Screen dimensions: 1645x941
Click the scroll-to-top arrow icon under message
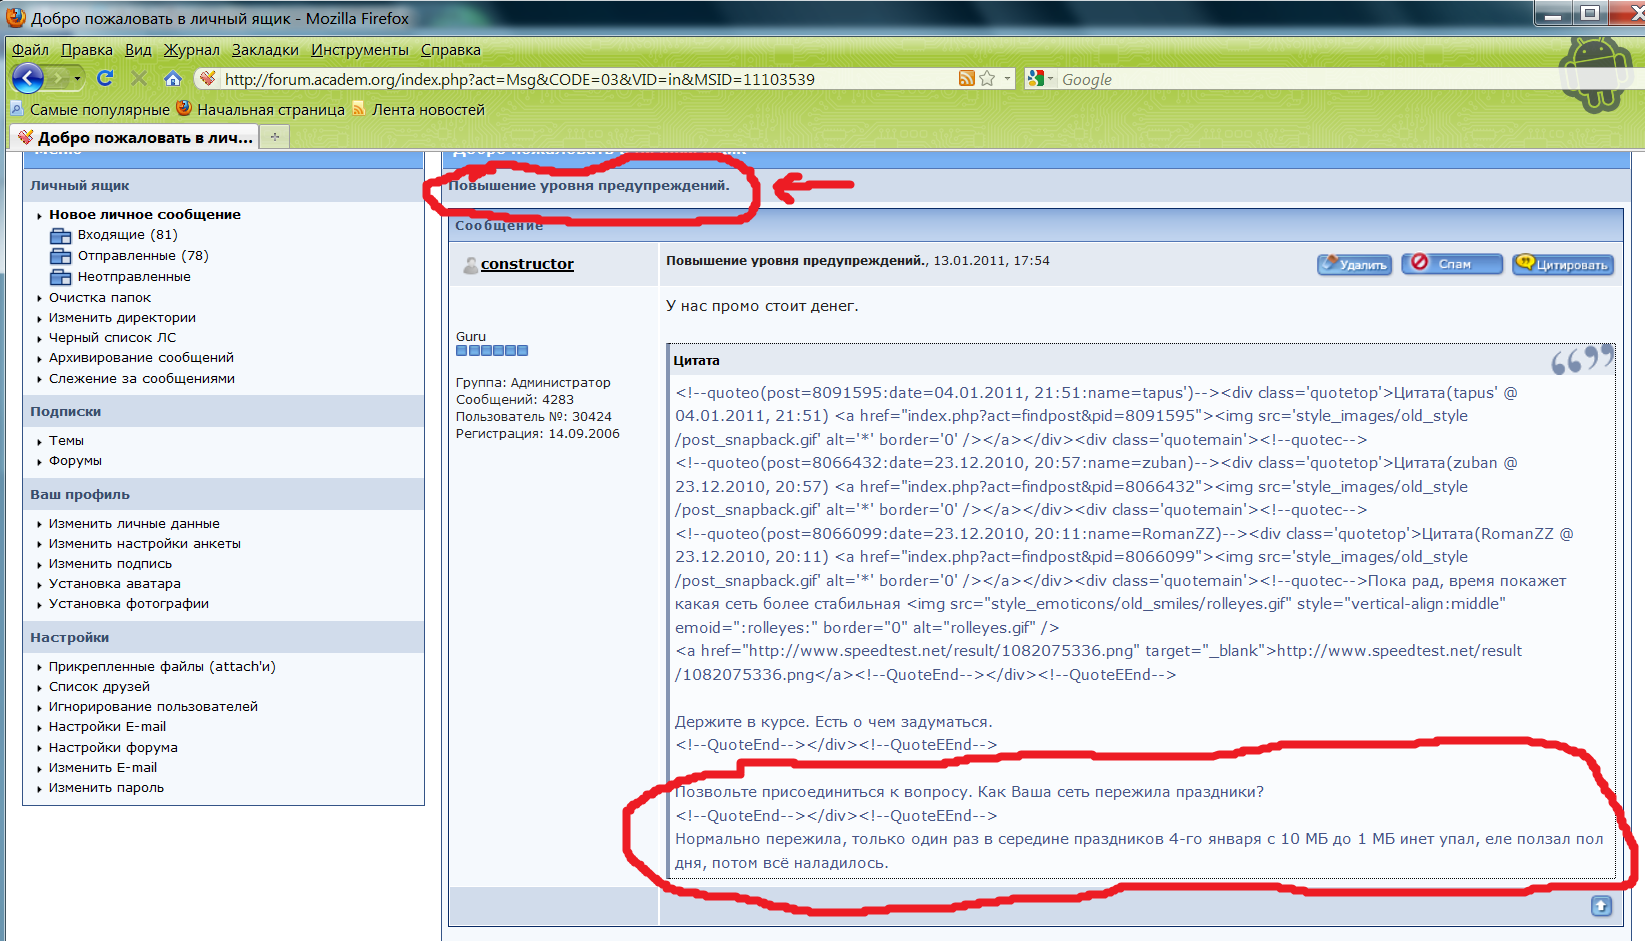[1601, 906]
